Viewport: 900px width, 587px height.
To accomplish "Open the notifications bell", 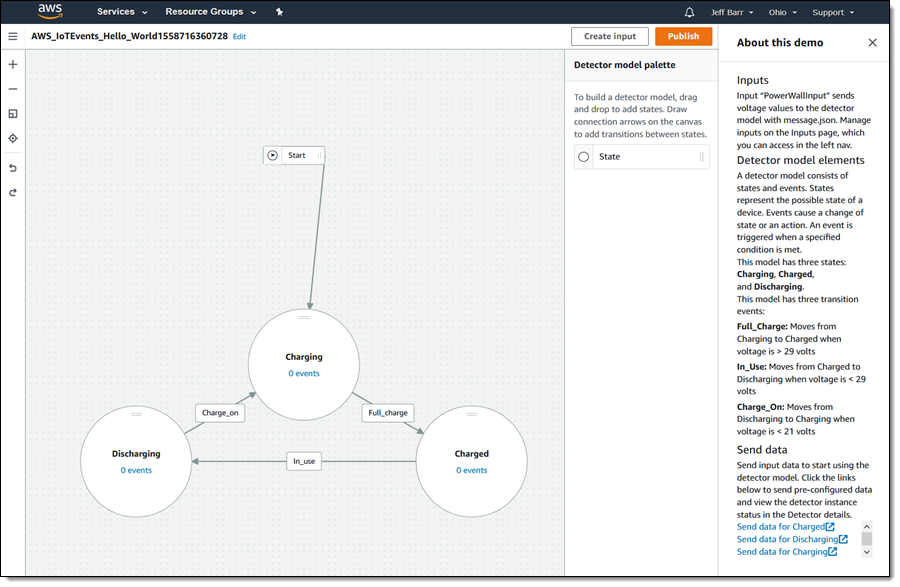I will pyautogui.click(x=689, y=12).
